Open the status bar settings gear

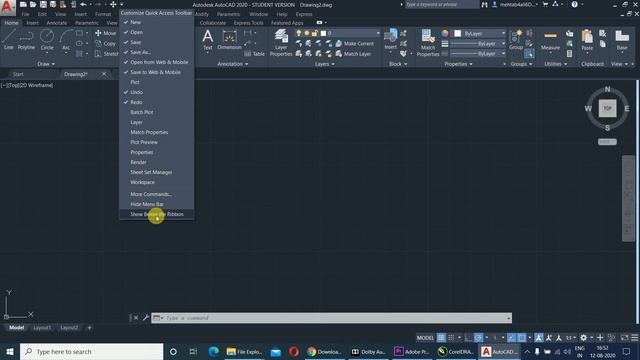584,338
